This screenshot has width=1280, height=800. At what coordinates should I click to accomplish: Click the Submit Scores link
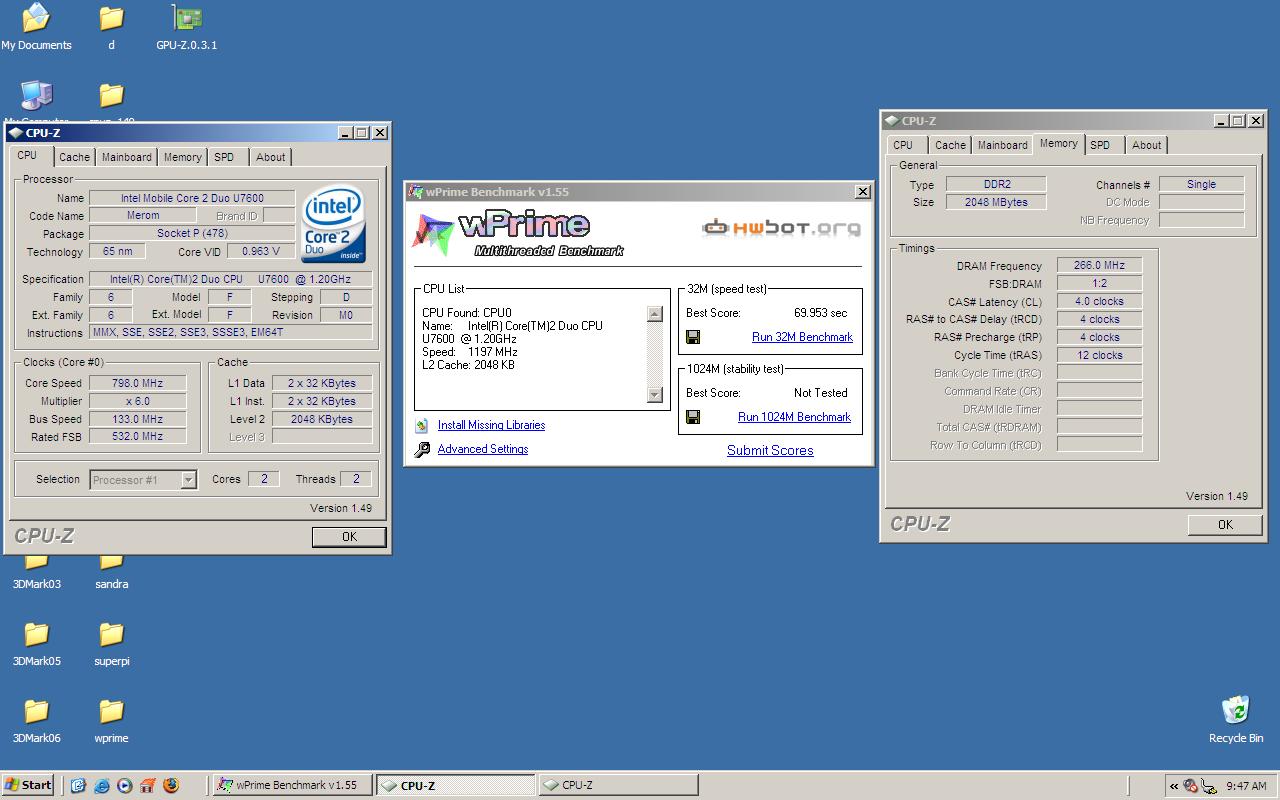[x=770, y=451]
